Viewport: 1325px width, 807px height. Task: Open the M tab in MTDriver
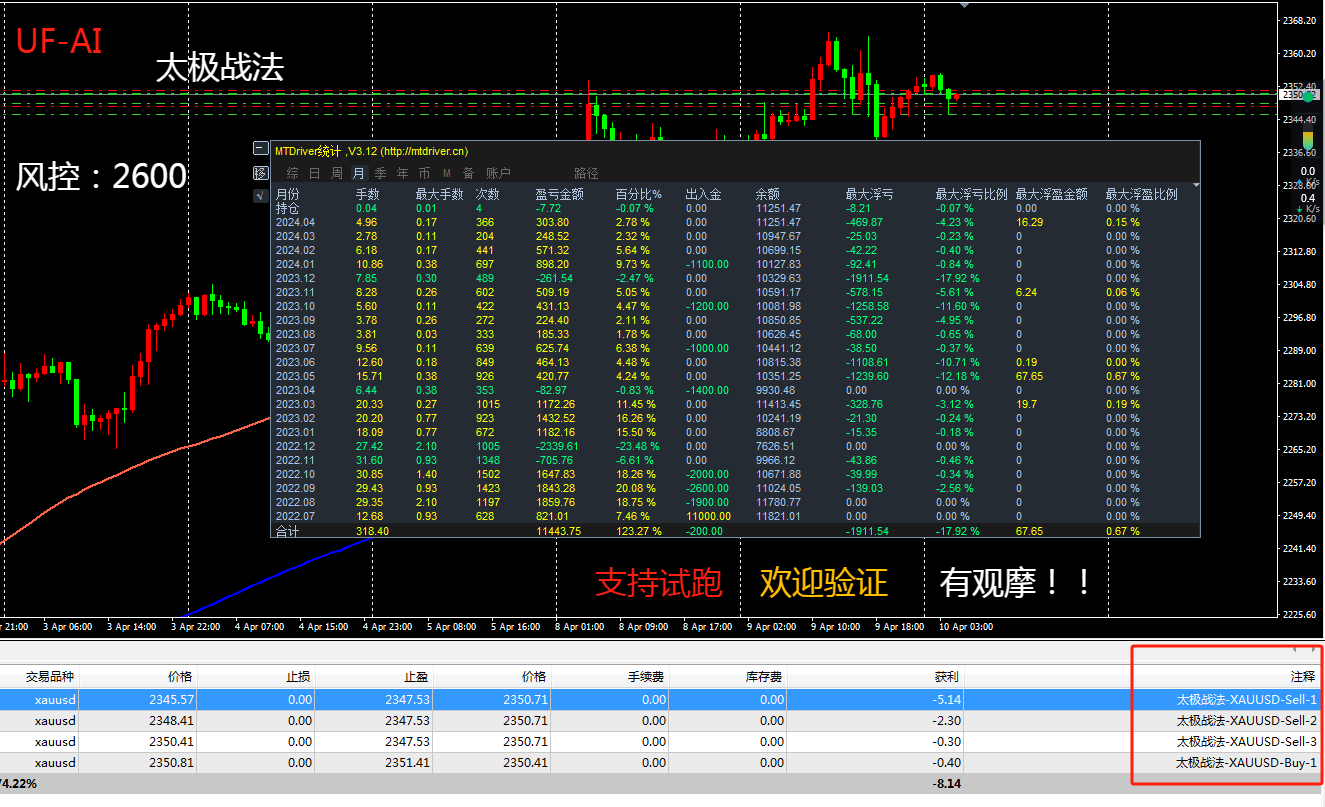[x=446, y=173]
